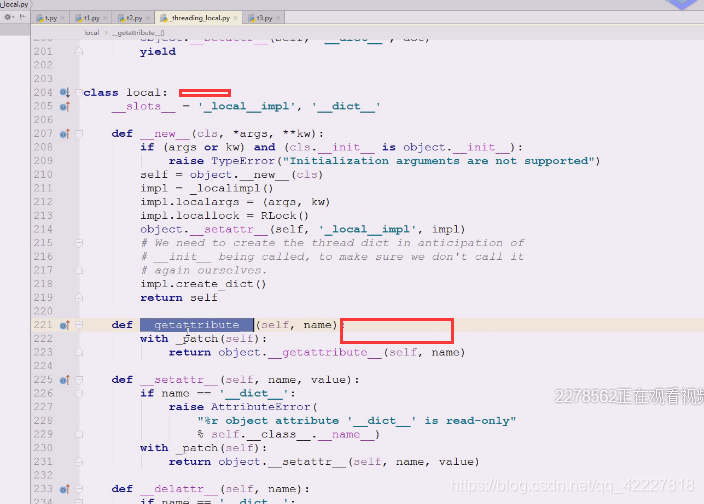
Task: Close the t1.py tab
Action: pyautogui.click(x=105, y=18)
